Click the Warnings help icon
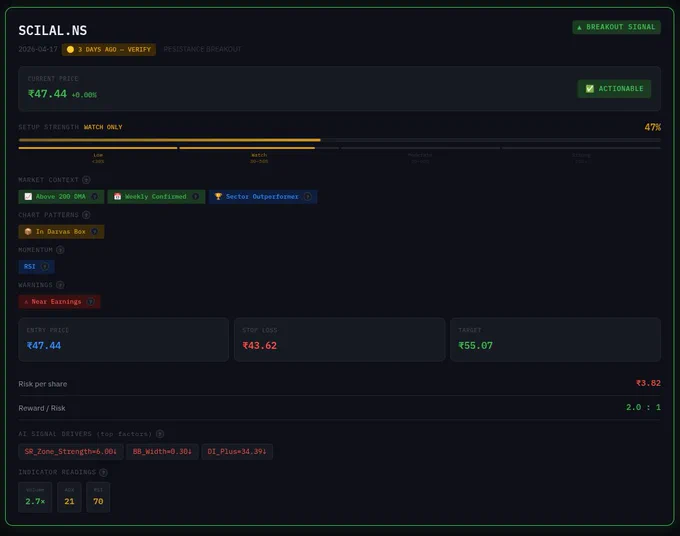This screenshot has height=536, width=680. click(60, 285)
